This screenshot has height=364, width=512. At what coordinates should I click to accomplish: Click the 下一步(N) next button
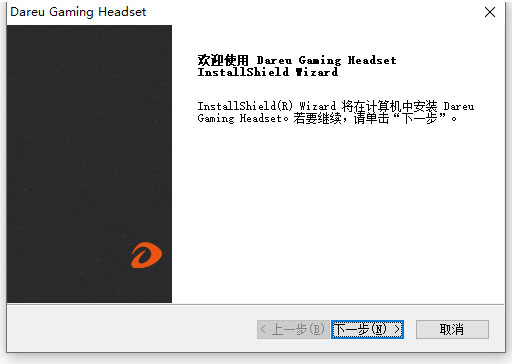(367, 329)
